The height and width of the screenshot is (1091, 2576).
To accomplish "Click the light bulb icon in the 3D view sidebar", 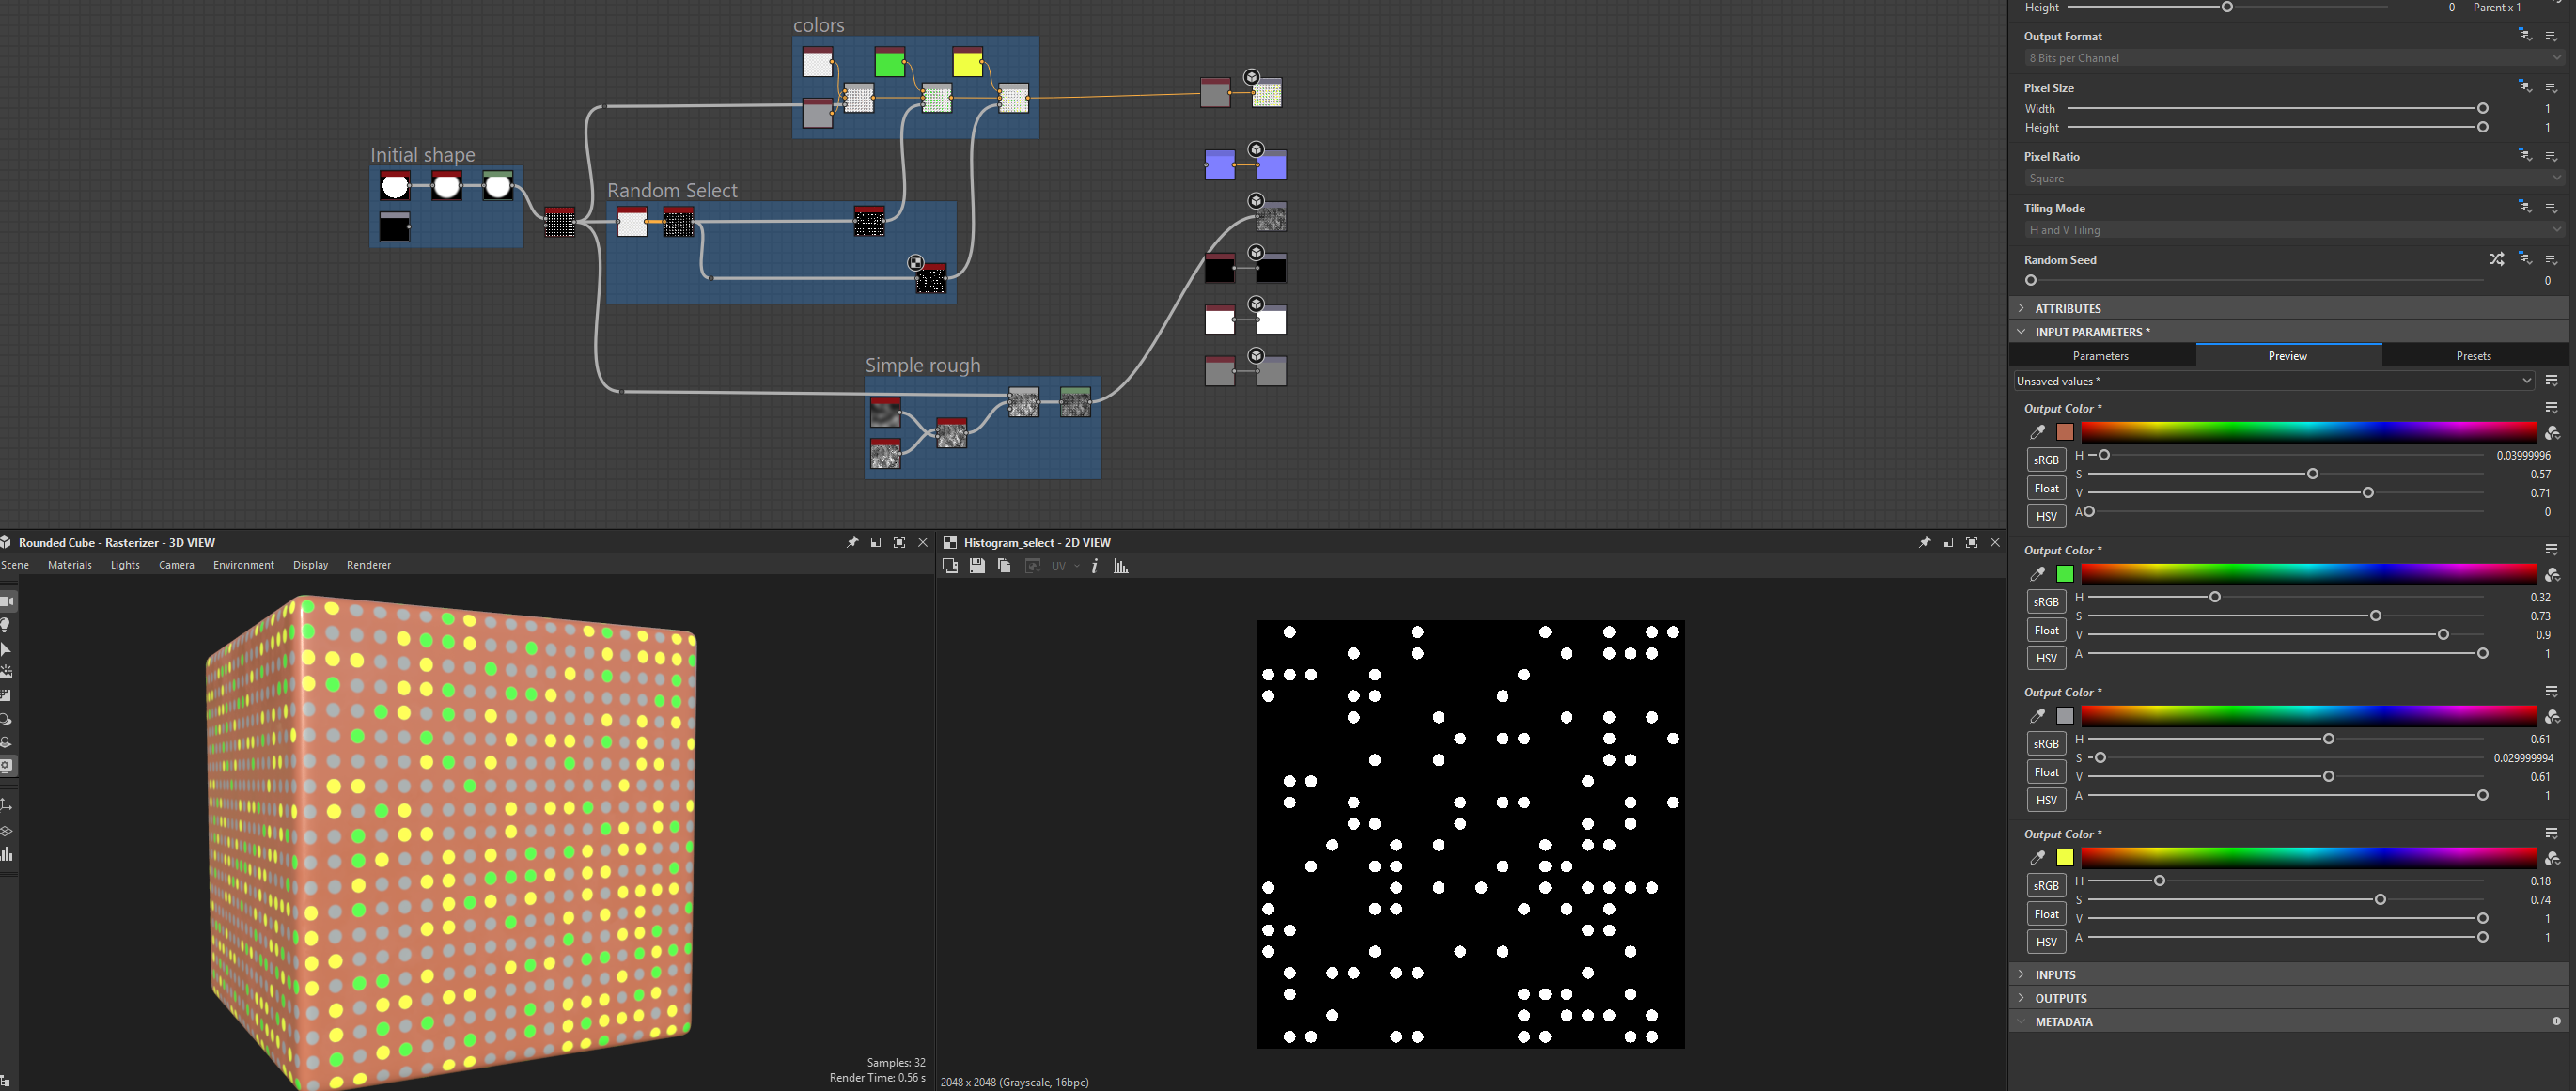I will (6, 625).
